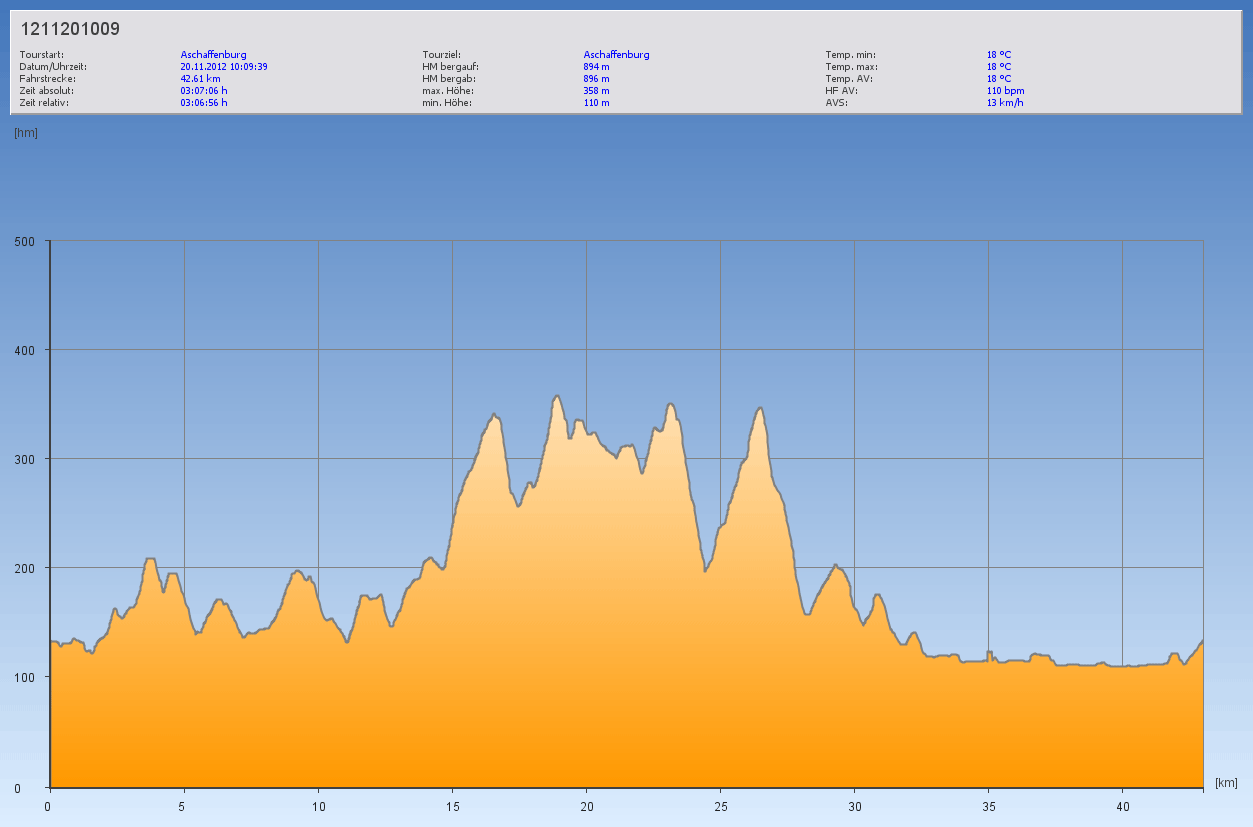Click the Temp. min value 18 °C
This screenshot has width=1253, height=827.
(x=998, y=54)
